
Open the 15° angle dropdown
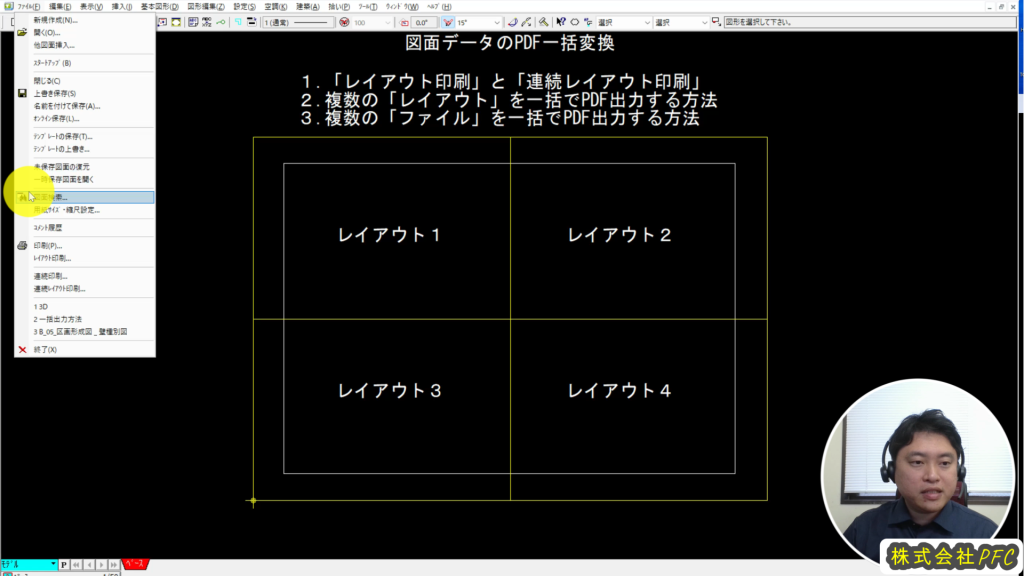pos(496,22)
